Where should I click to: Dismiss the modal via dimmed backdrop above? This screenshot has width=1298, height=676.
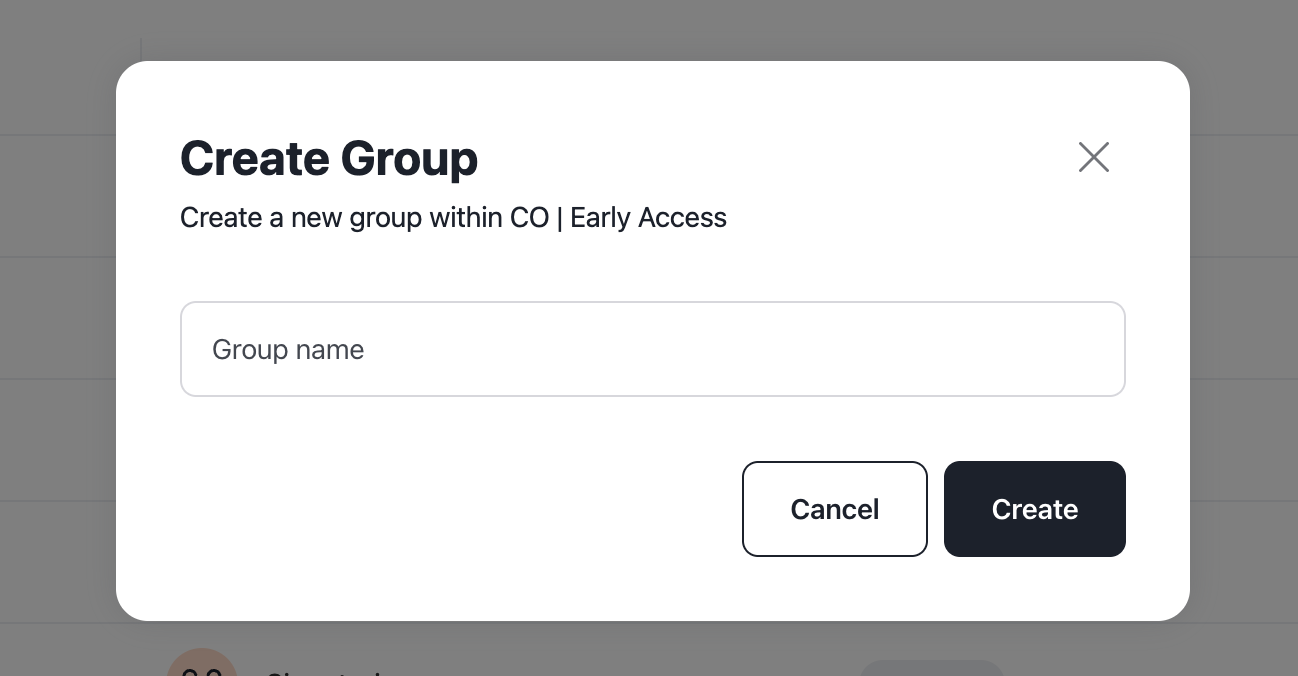pos(649,28)
